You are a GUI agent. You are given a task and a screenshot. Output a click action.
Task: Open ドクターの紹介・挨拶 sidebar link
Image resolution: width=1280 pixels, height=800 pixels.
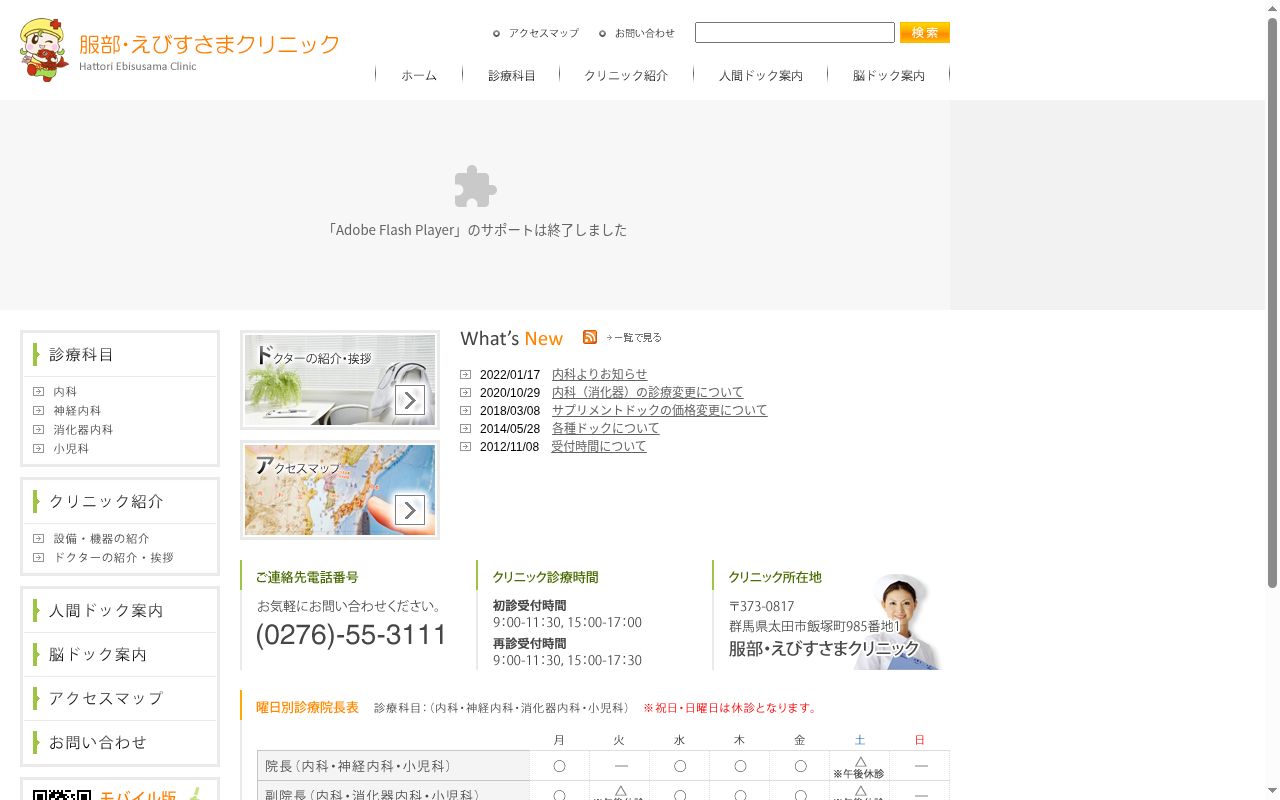click(x=113, y=558)
